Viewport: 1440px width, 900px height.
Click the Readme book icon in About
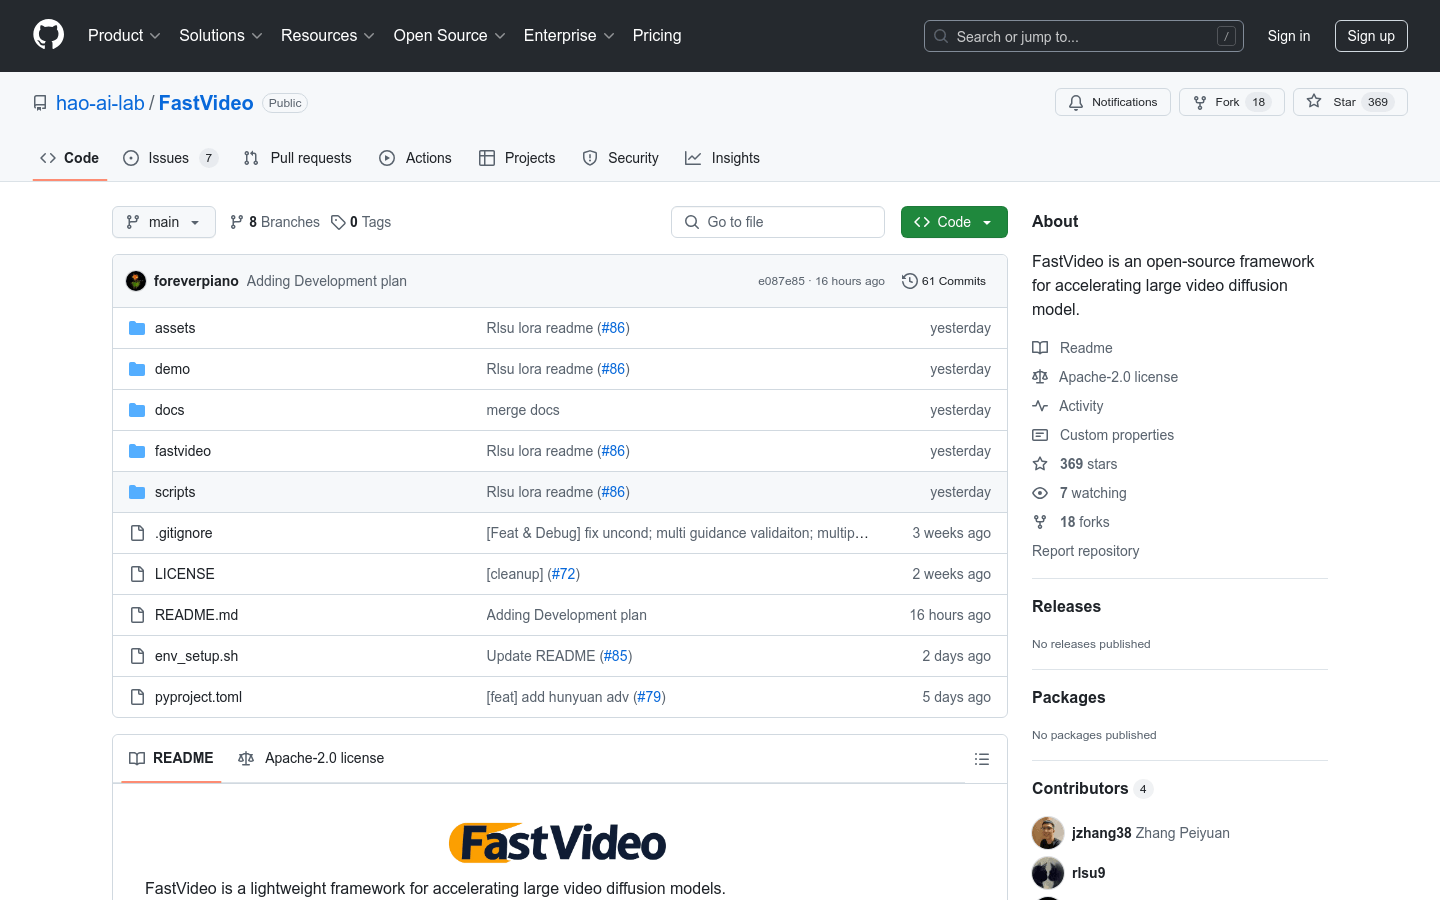[x=1040, y=348]
